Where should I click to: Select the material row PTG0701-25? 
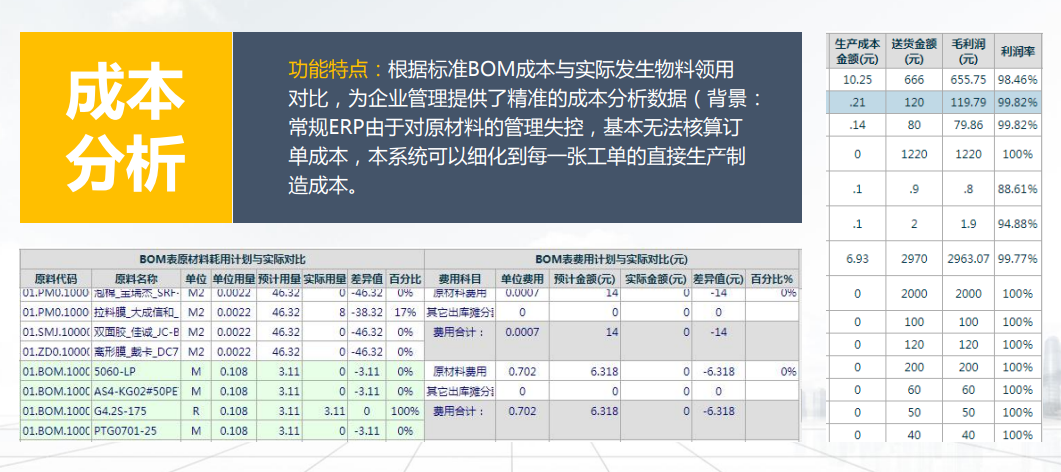coord(136,431)
